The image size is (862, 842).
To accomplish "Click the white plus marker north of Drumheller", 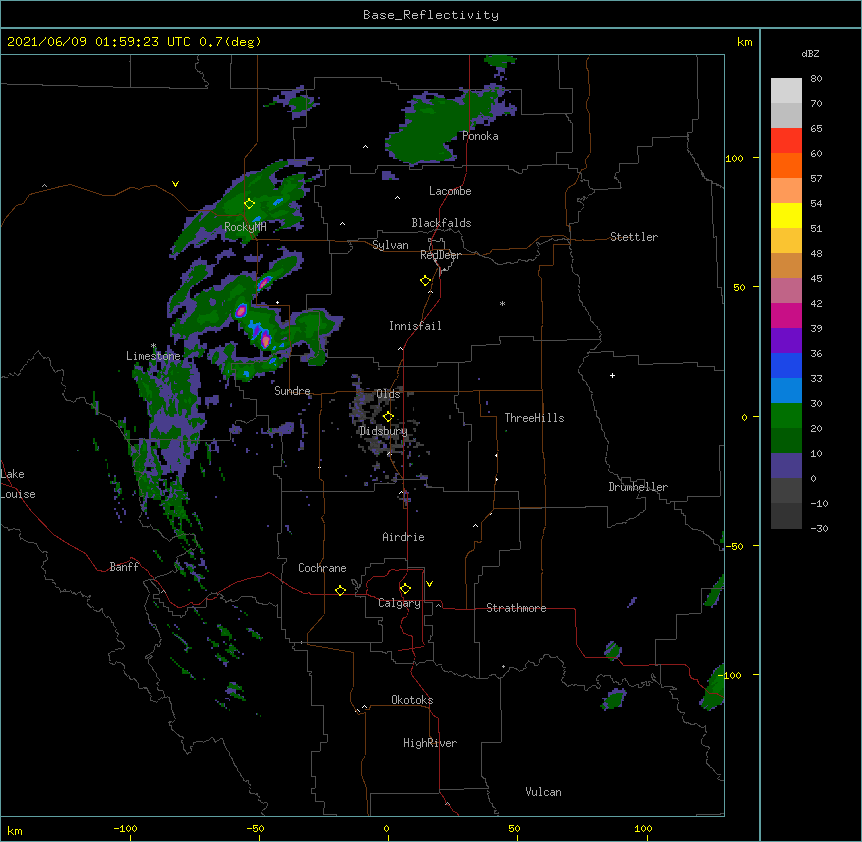I will click(x=612, y=375).
